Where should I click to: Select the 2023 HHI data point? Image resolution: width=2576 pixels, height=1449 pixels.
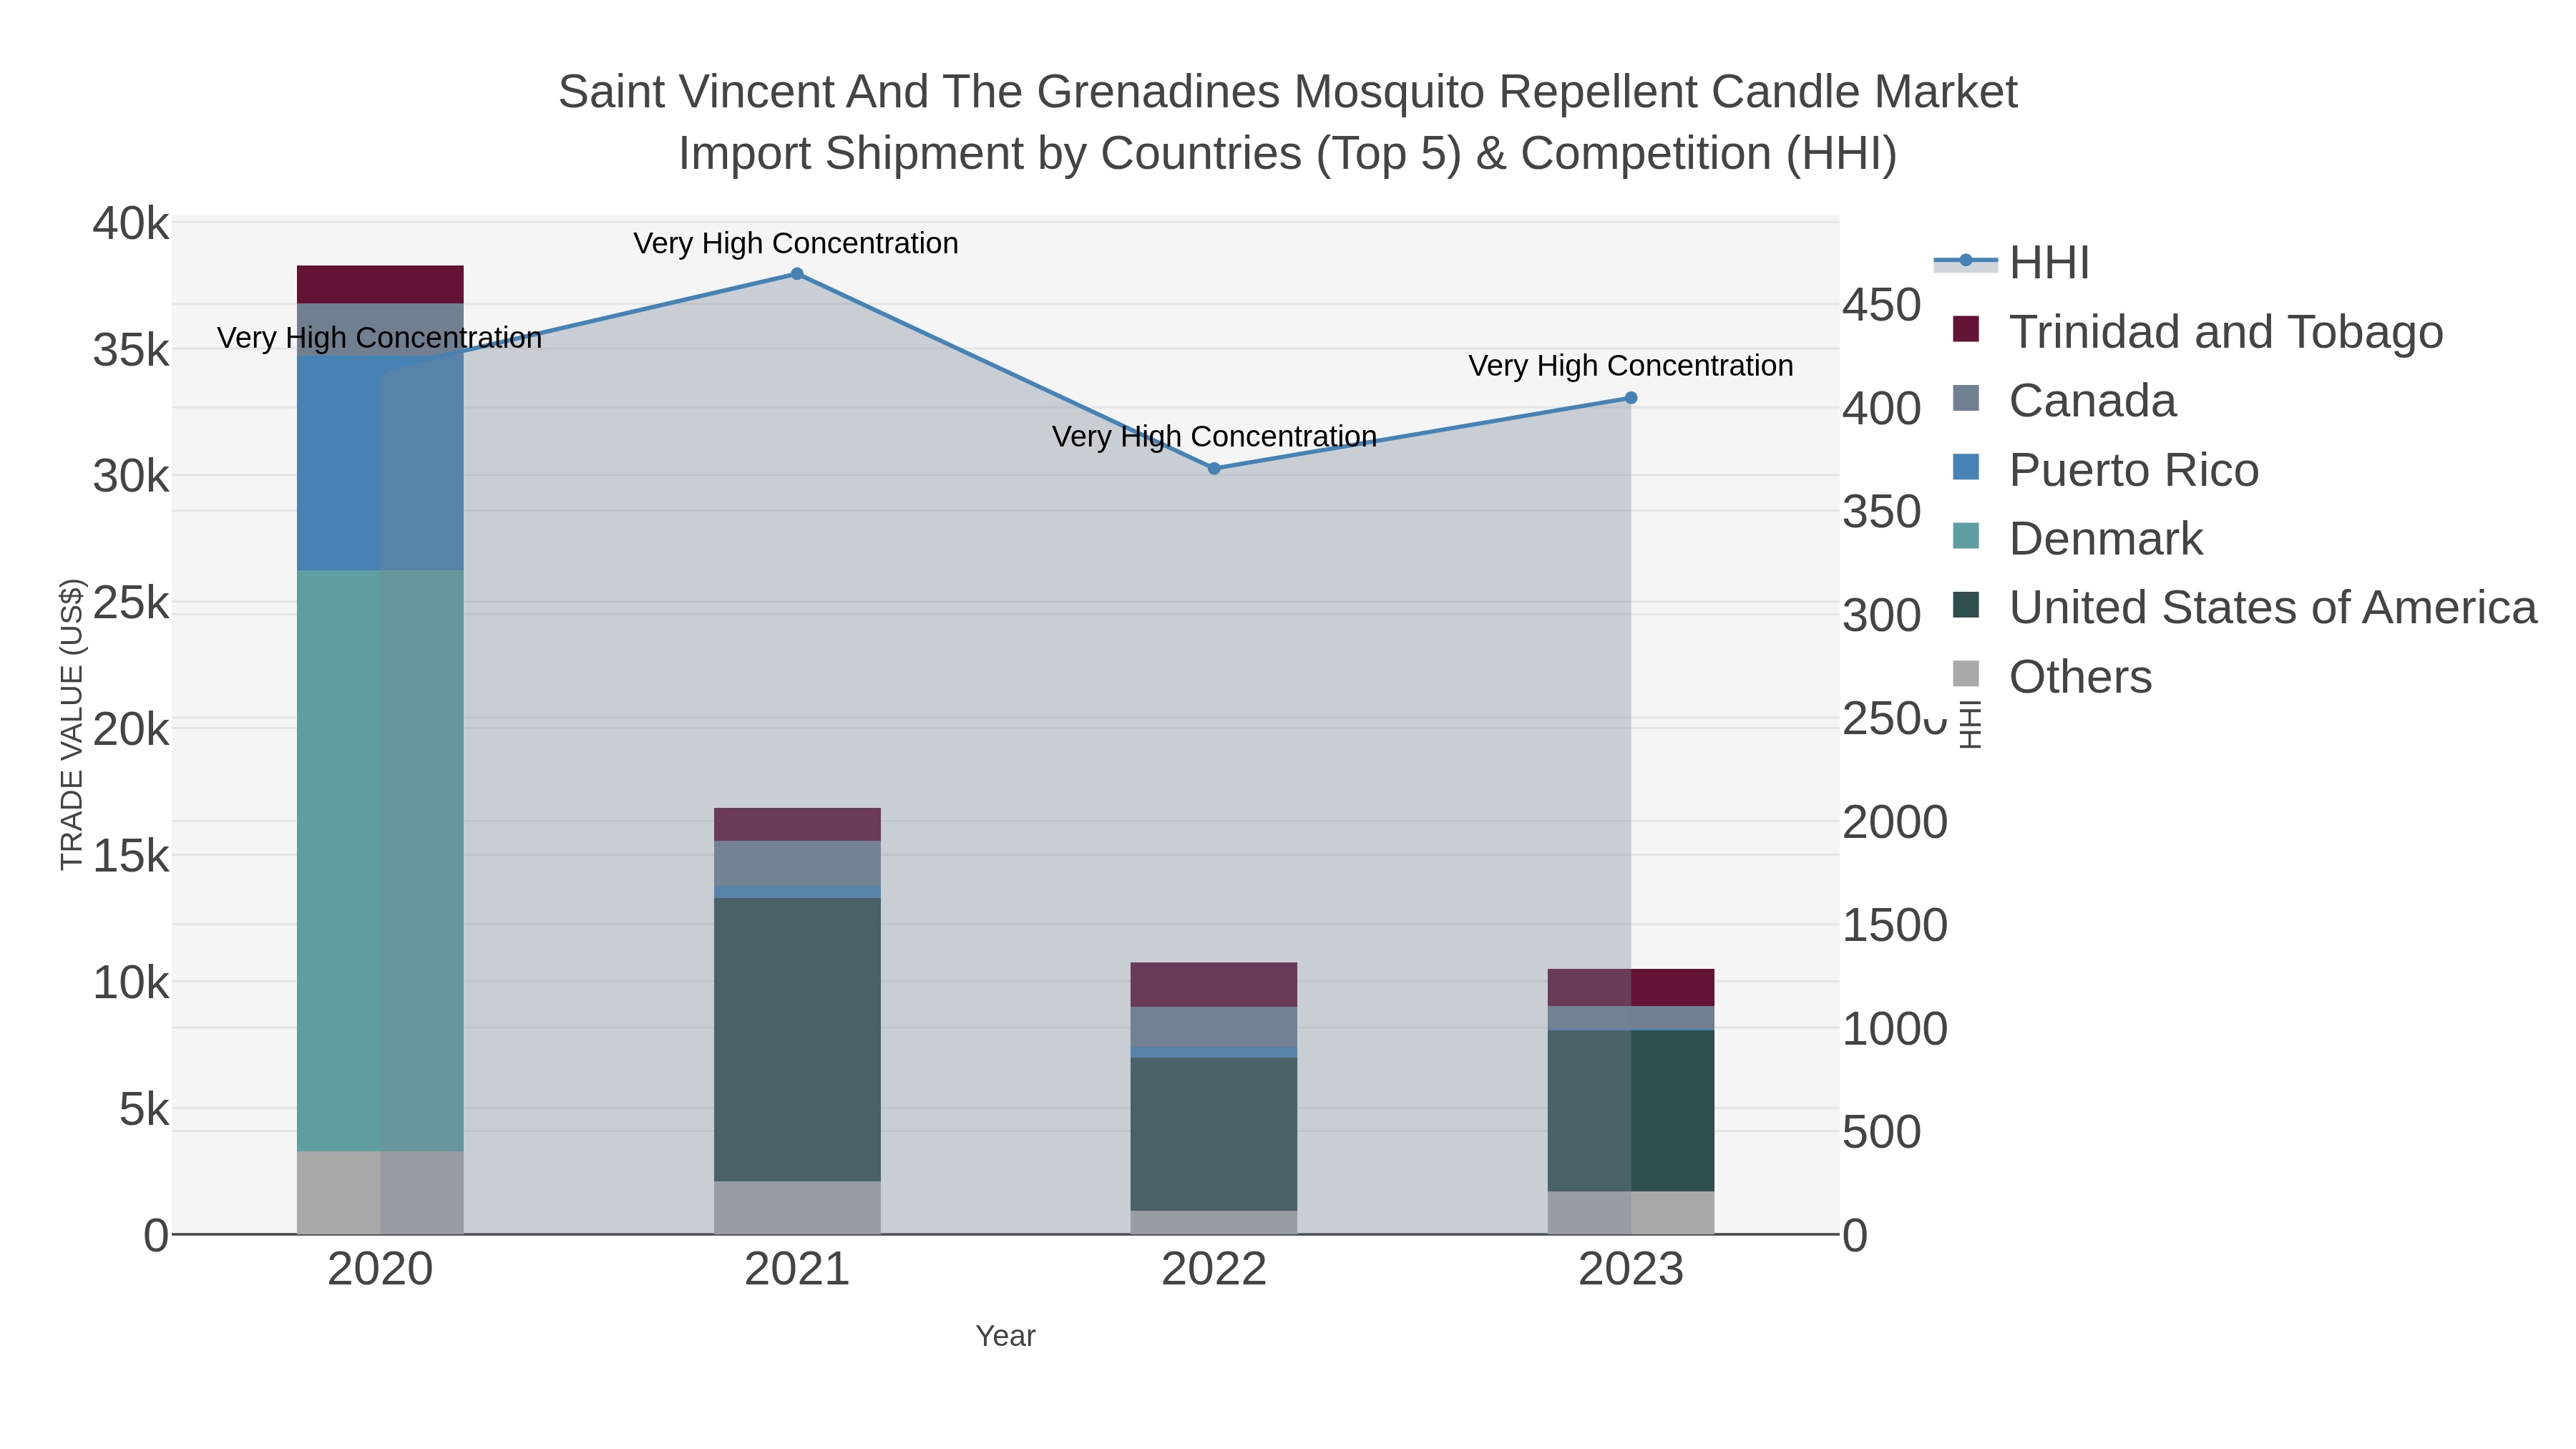[1631, 398]
